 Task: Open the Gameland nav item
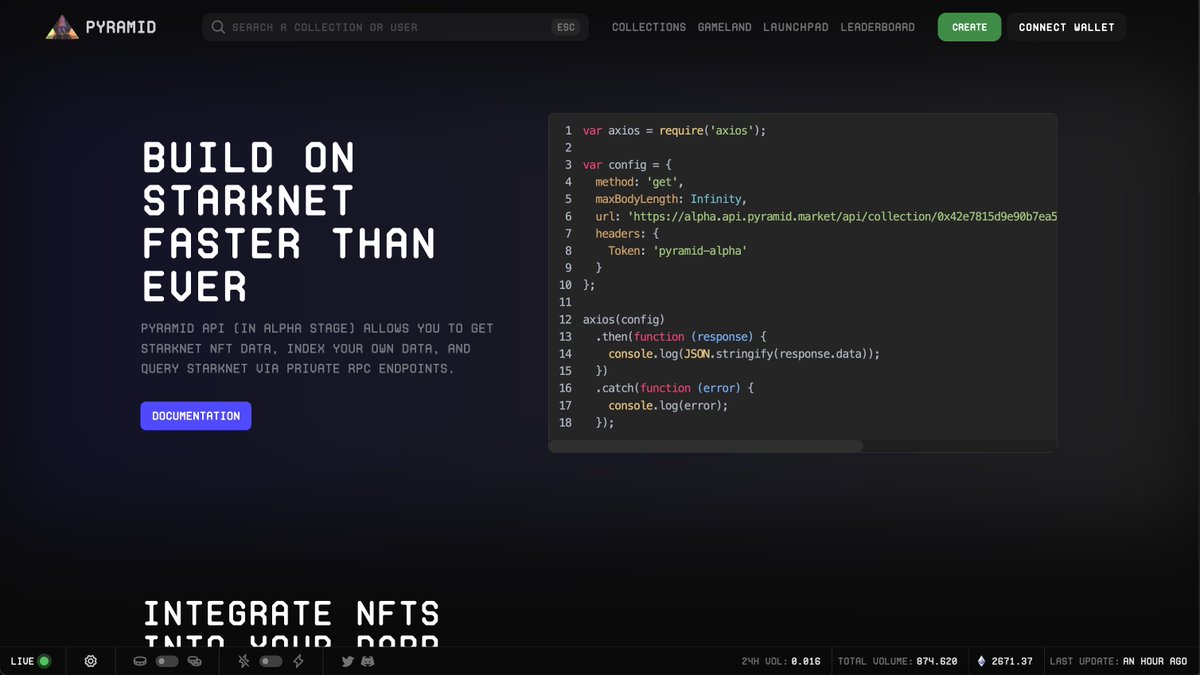[724, 27]
